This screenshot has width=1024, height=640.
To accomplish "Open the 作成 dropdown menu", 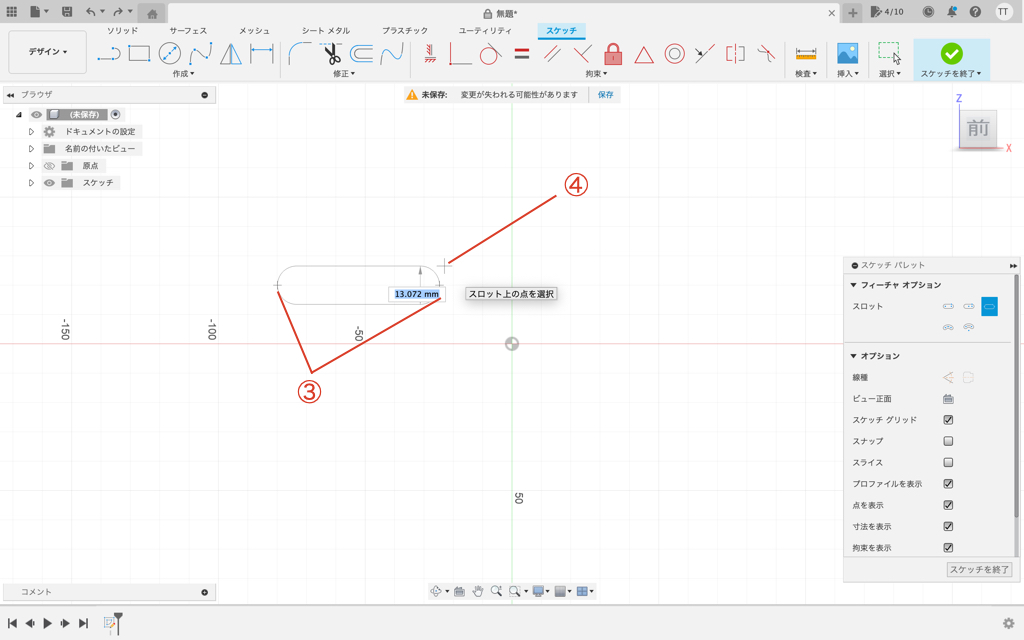I will coord(184,74).
